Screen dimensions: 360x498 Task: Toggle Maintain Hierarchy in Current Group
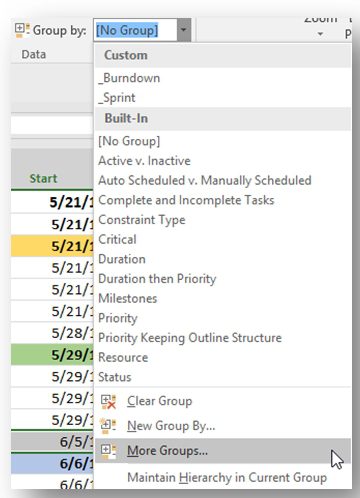227,477
